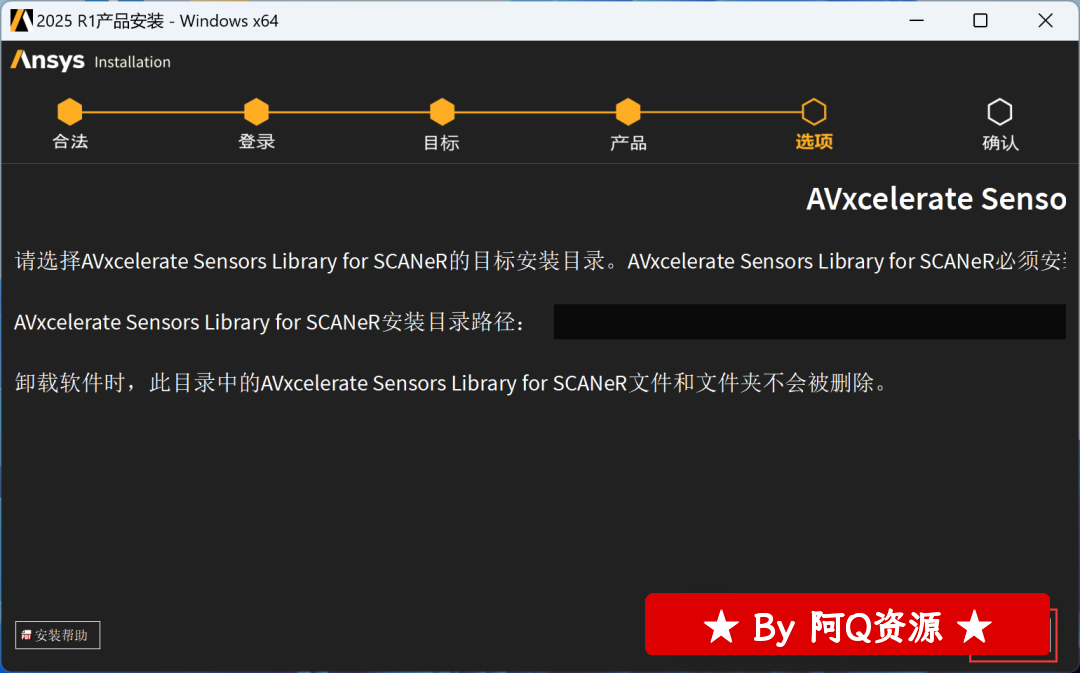Open the 安装帮助 help button
Viewport: 1080px width, 673px height.
point(58,635)
